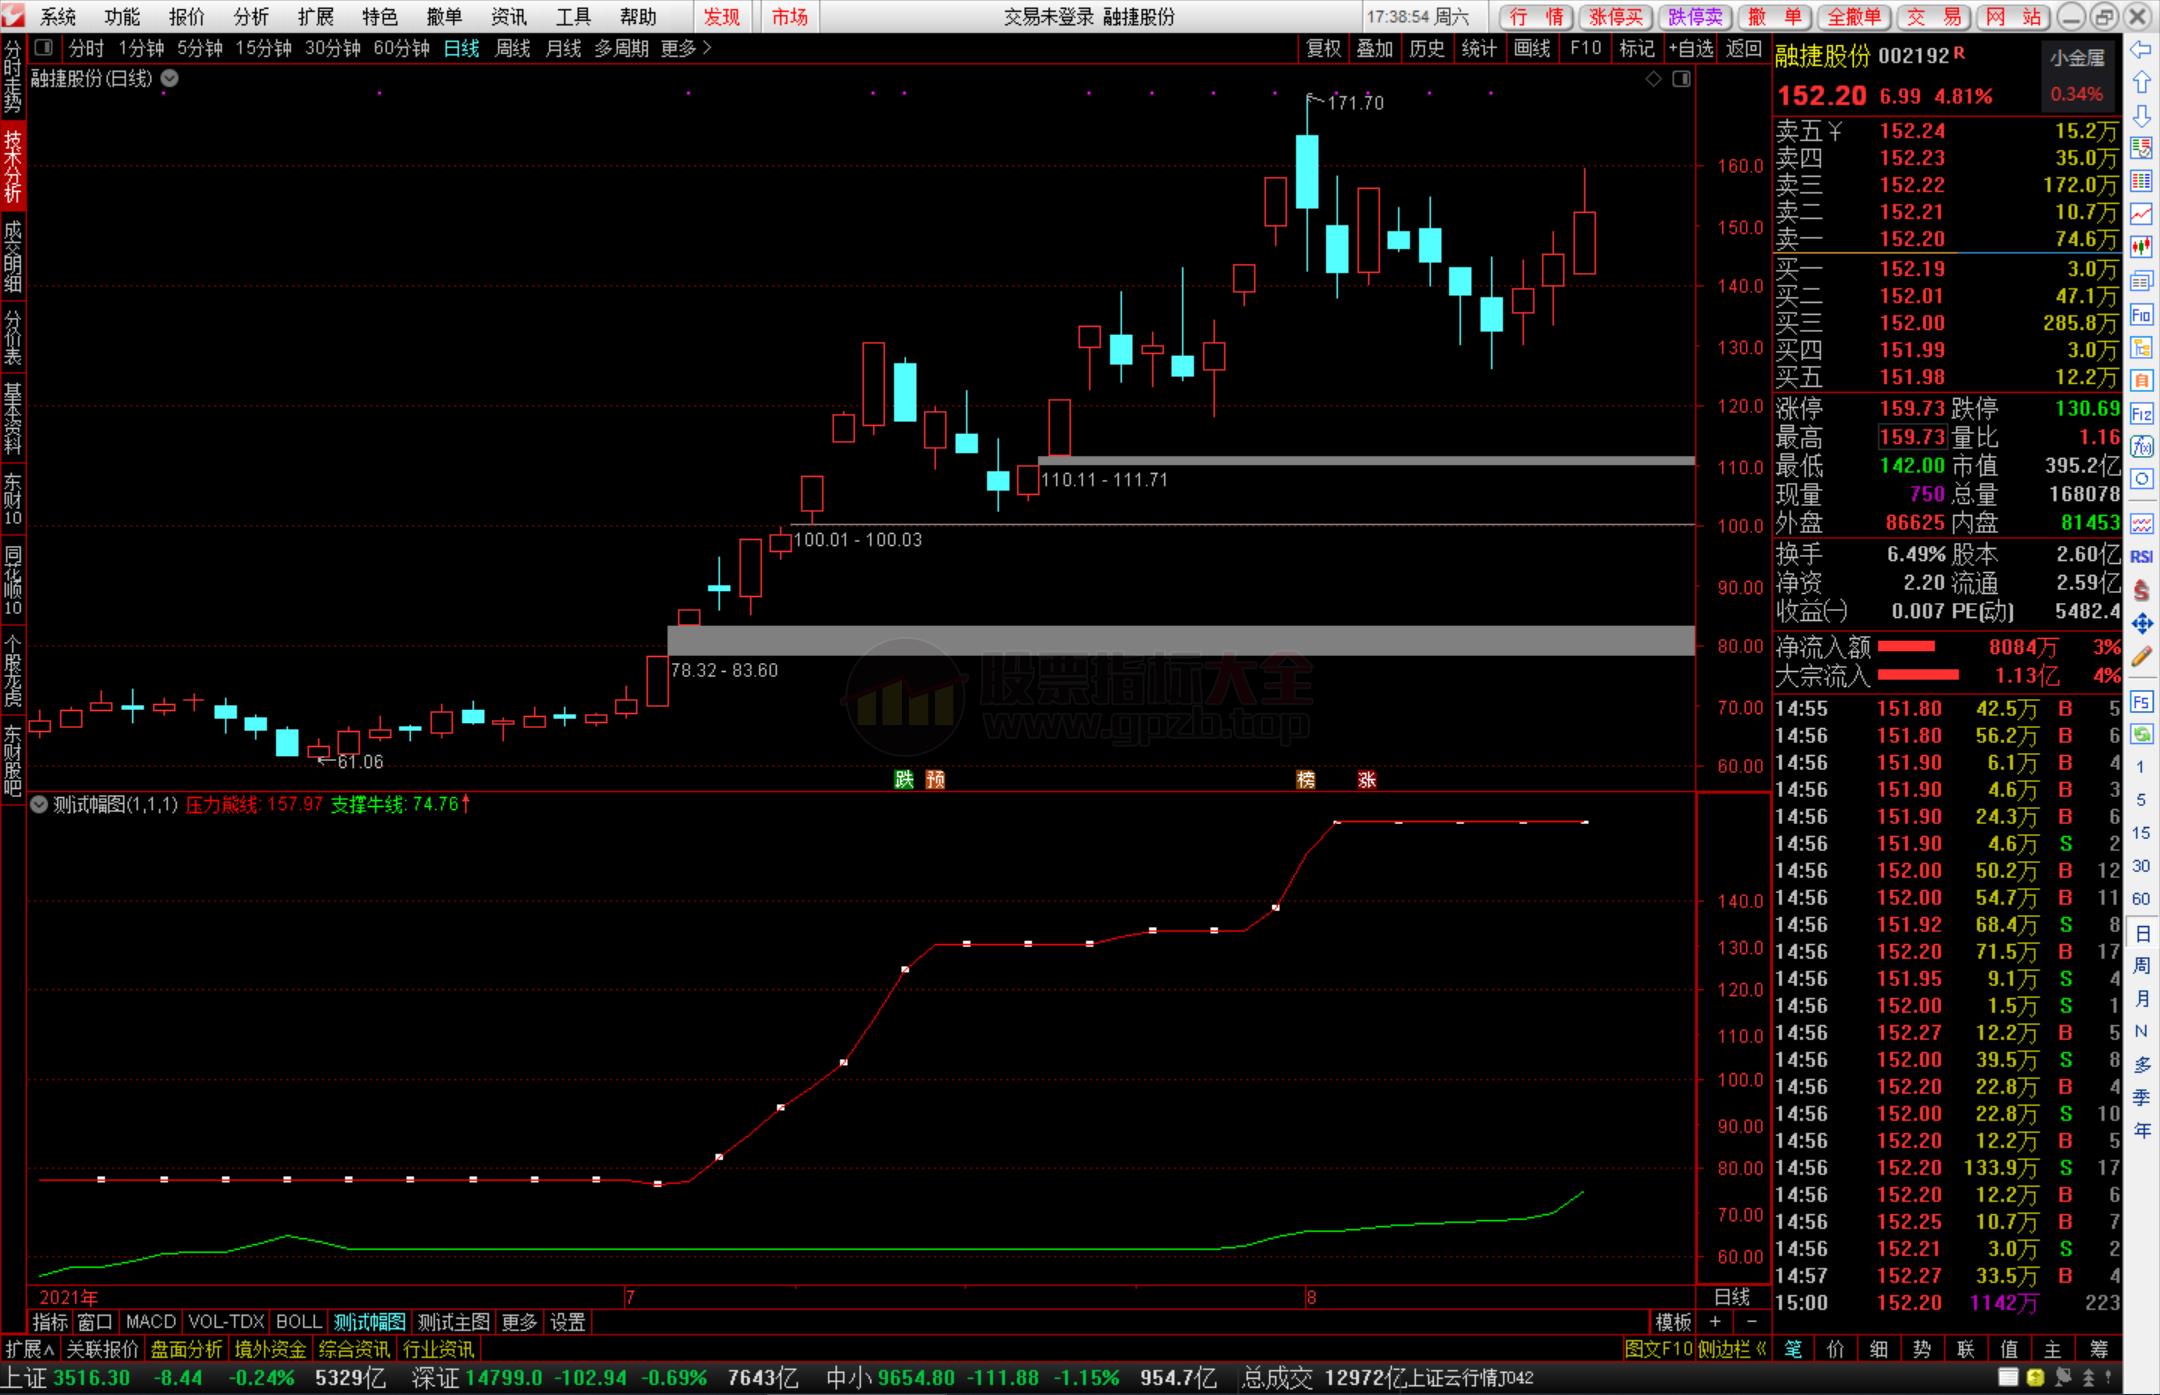This screenshot has height=1395, width=2160.
Task: Click the up arrow icon for previous stock
Action: (2141, 82)
